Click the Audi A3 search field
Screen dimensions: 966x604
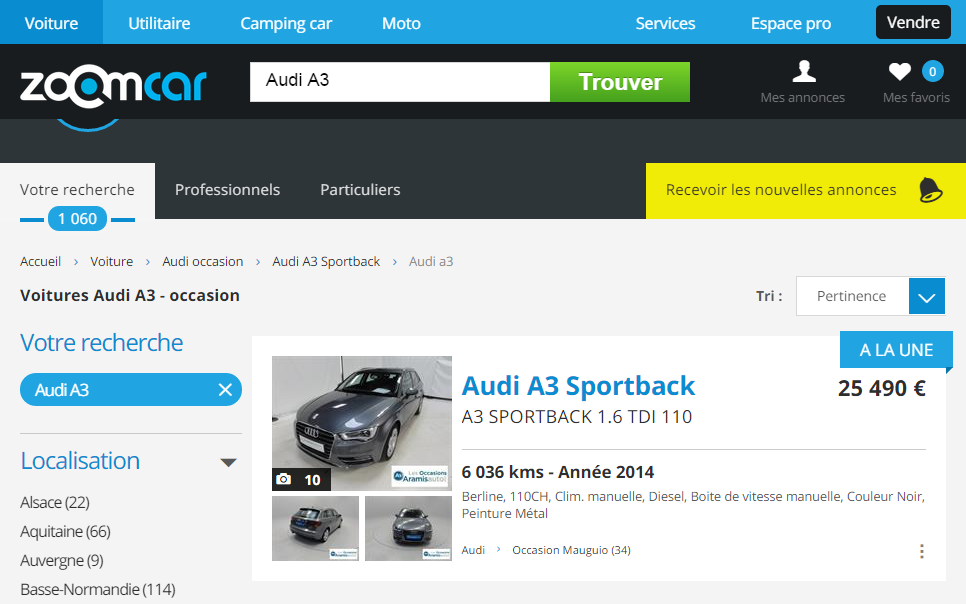point(400,82)
